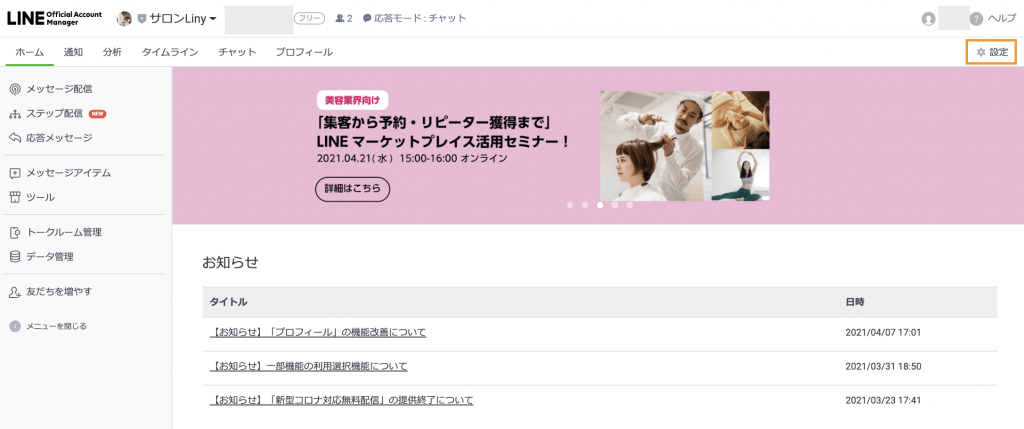Click the message items icon
Image resolution: width=1024 pixels, height=429 pixels.
(15, 173)
